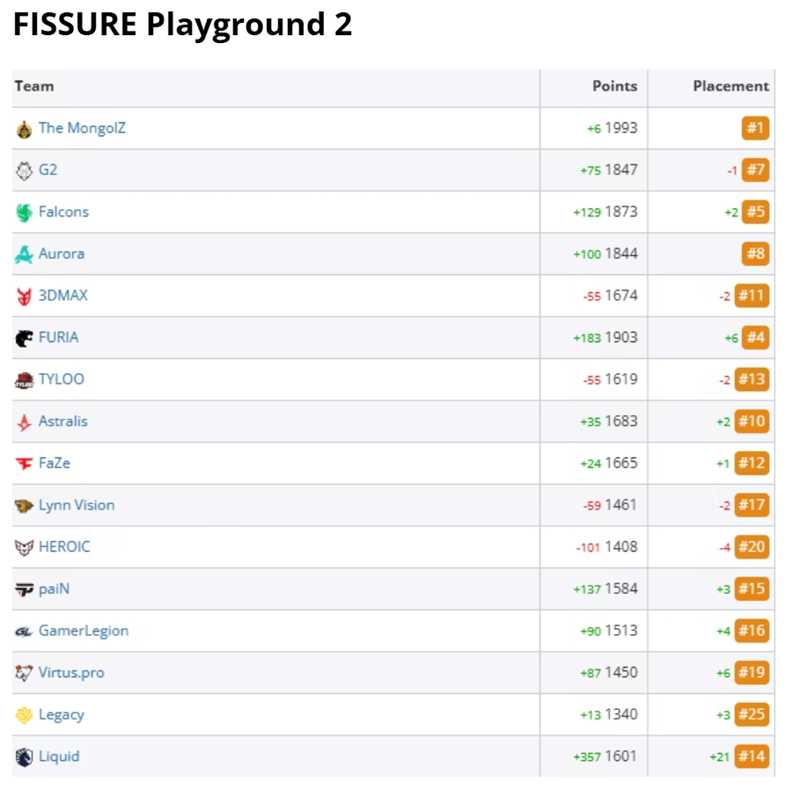Select the G2 wolf logo
The height and width of the screenshot is (797, 800).
[x=24, y=170]
